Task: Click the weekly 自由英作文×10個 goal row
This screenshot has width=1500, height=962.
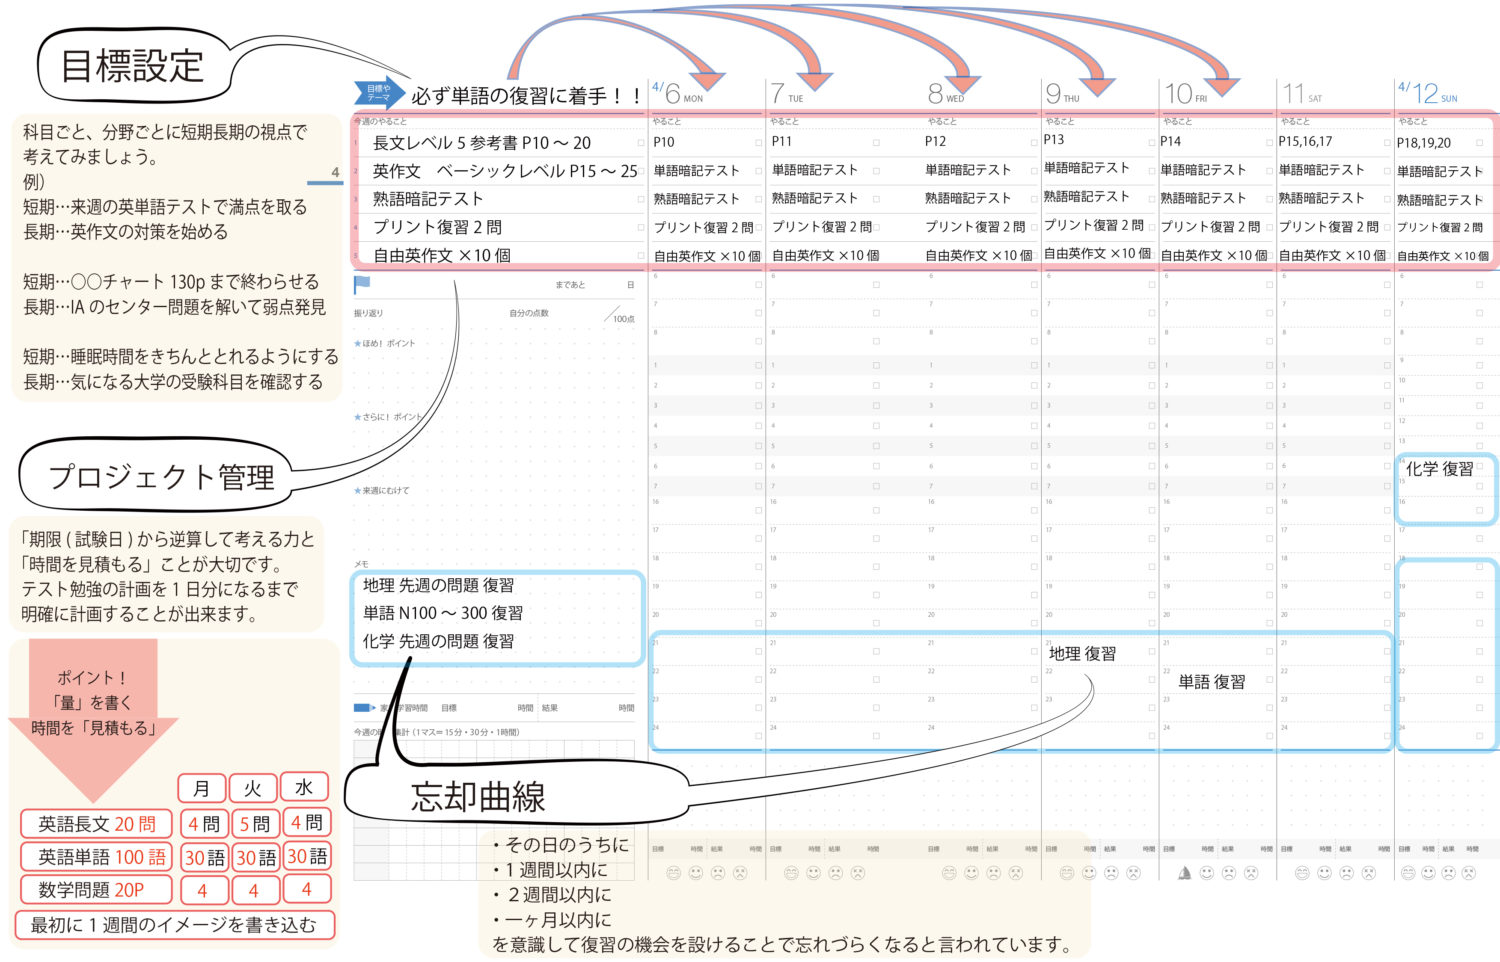Action: (x=441, y=255)
